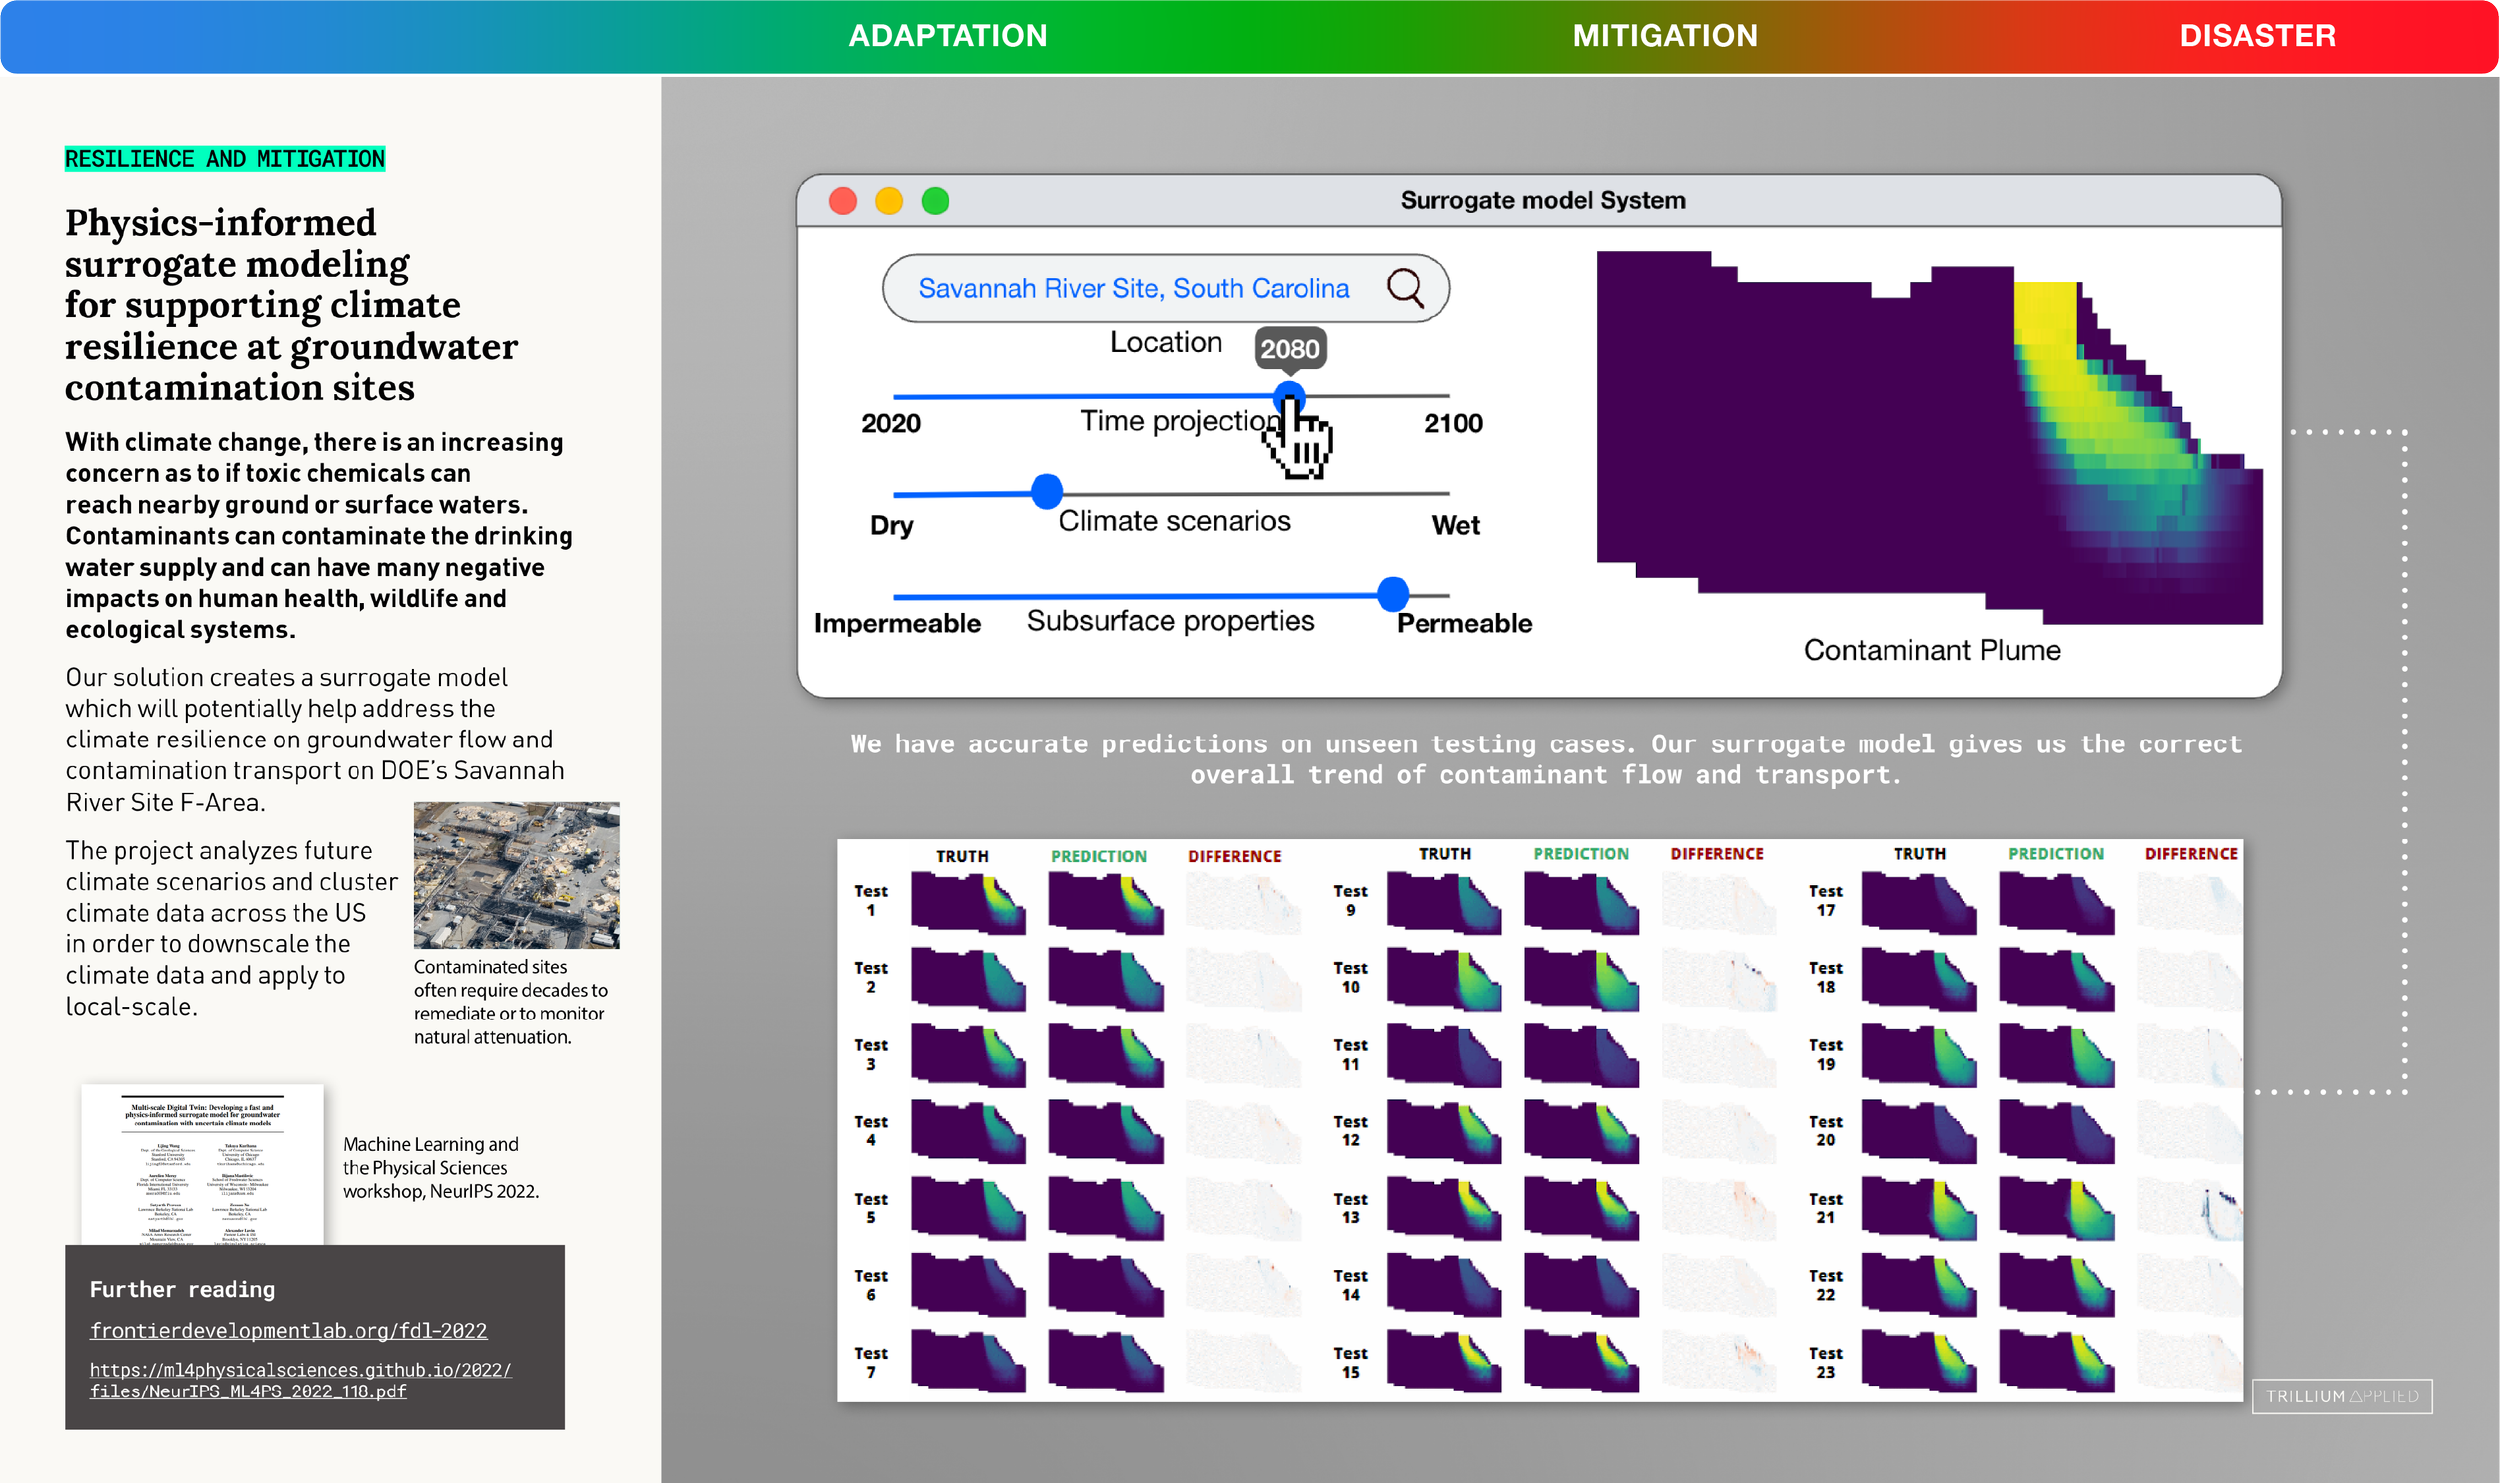Click the Test 1 truth plume thumbnail

coord(968,903)
